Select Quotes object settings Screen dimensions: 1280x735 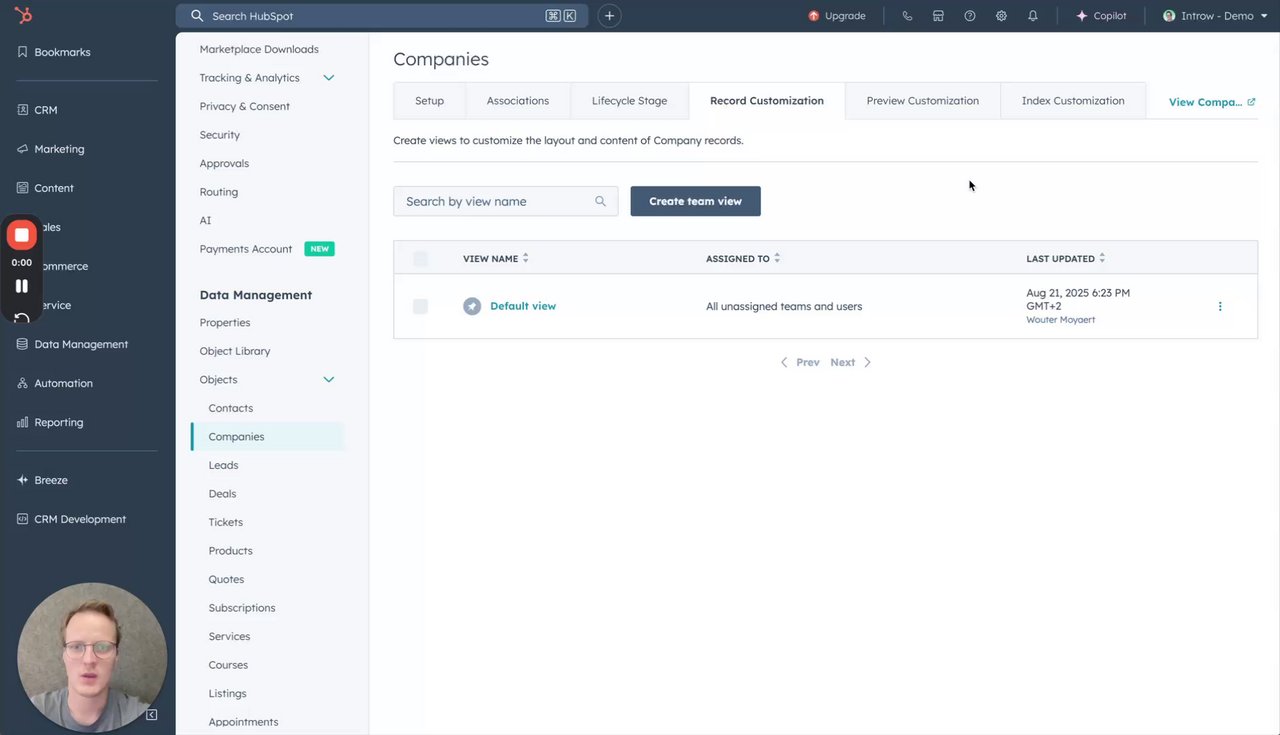pos(226,580)
